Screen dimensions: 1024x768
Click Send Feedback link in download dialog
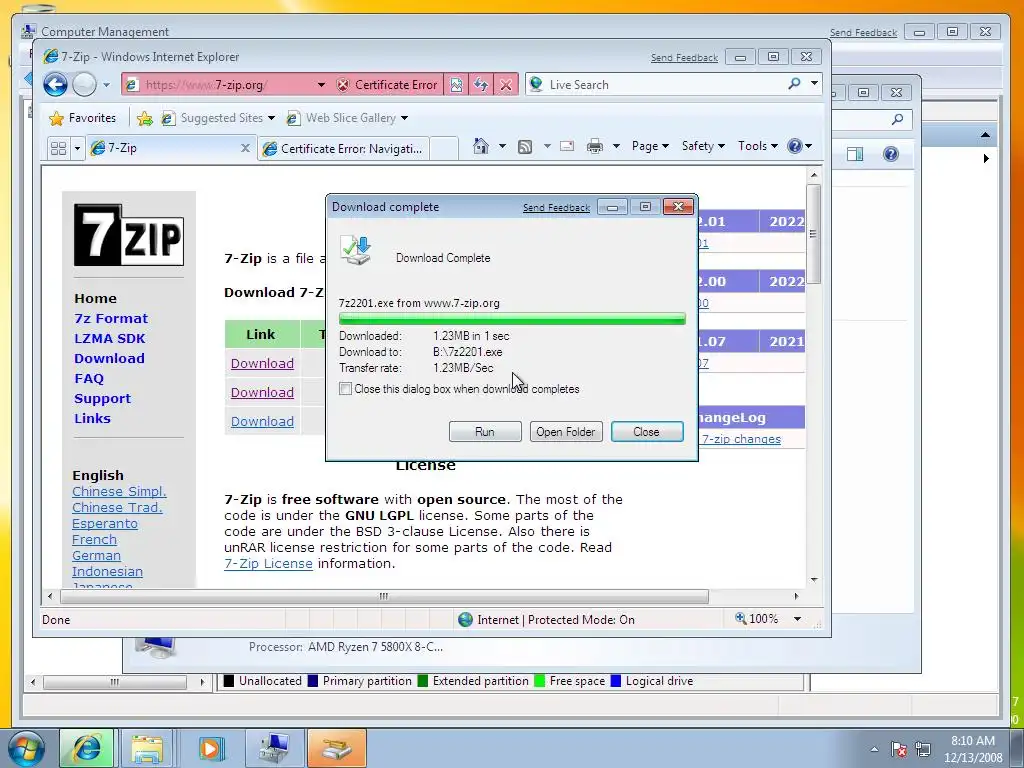coord(556,208)
